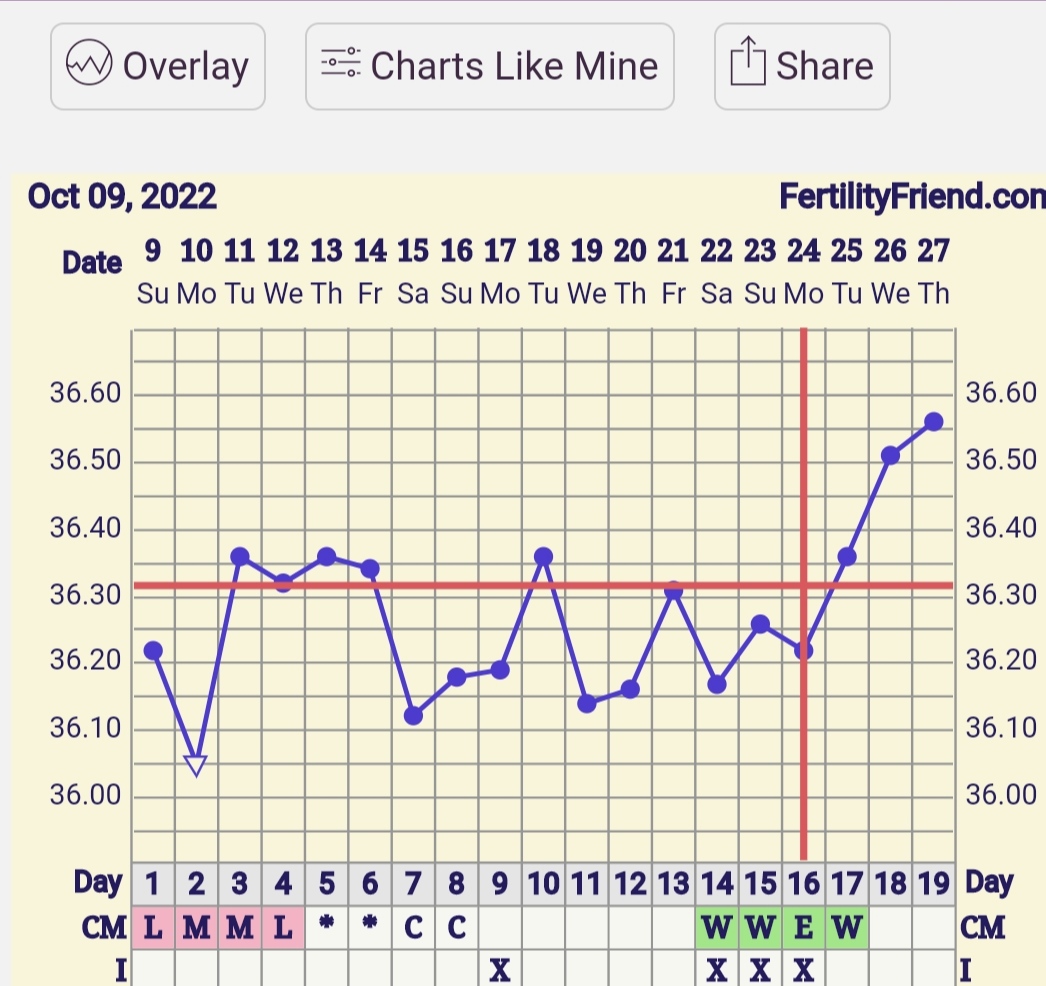Click the lowest temperature dot on Oct 15

(413, 715)
